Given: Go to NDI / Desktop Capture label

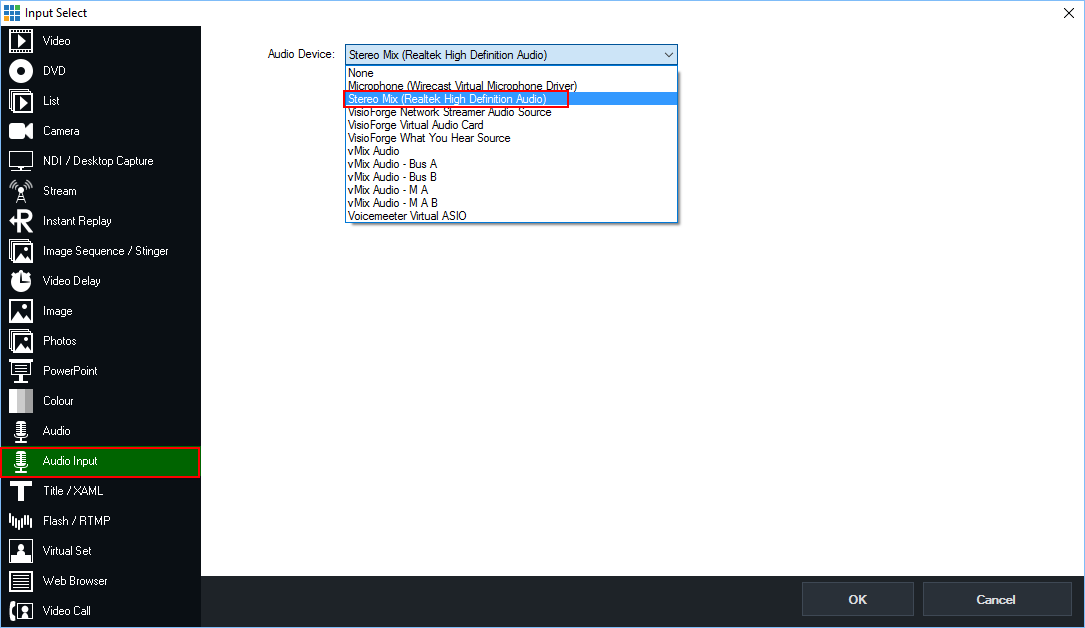Looking at the screenshot, I should (98, 160).
